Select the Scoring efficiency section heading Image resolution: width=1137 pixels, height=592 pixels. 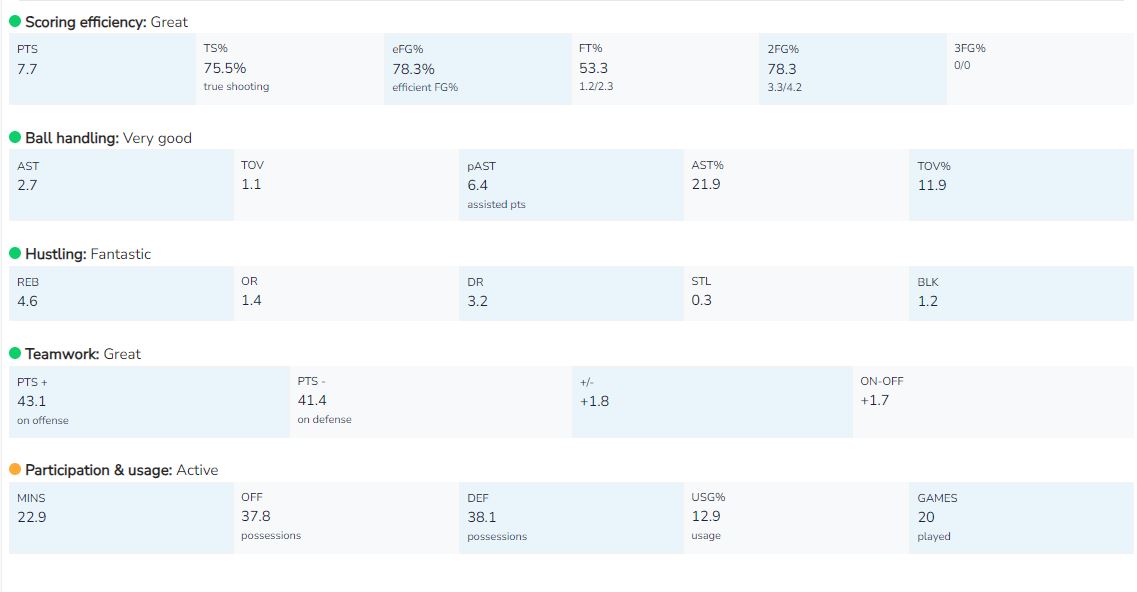(106, 22)
